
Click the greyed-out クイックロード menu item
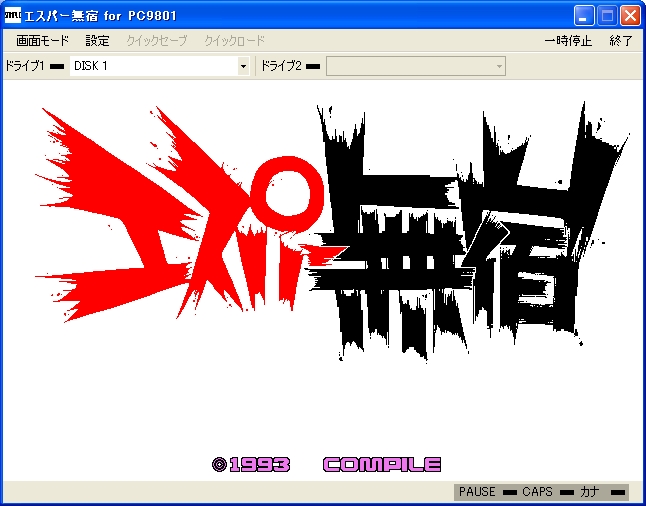235,41
